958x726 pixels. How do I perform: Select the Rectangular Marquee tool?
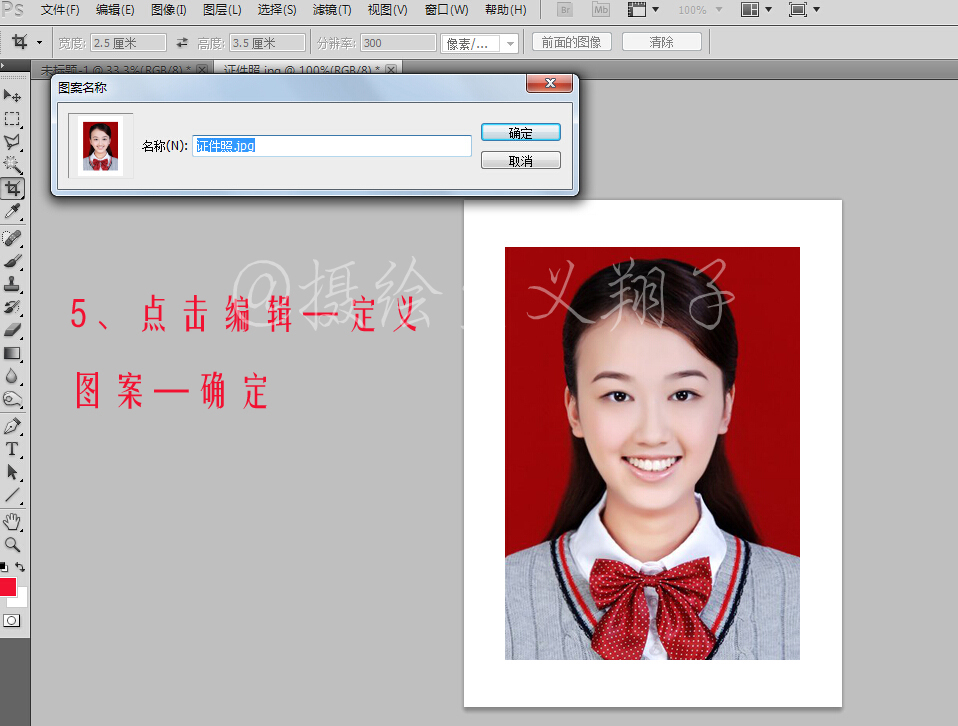click(12, 118)
